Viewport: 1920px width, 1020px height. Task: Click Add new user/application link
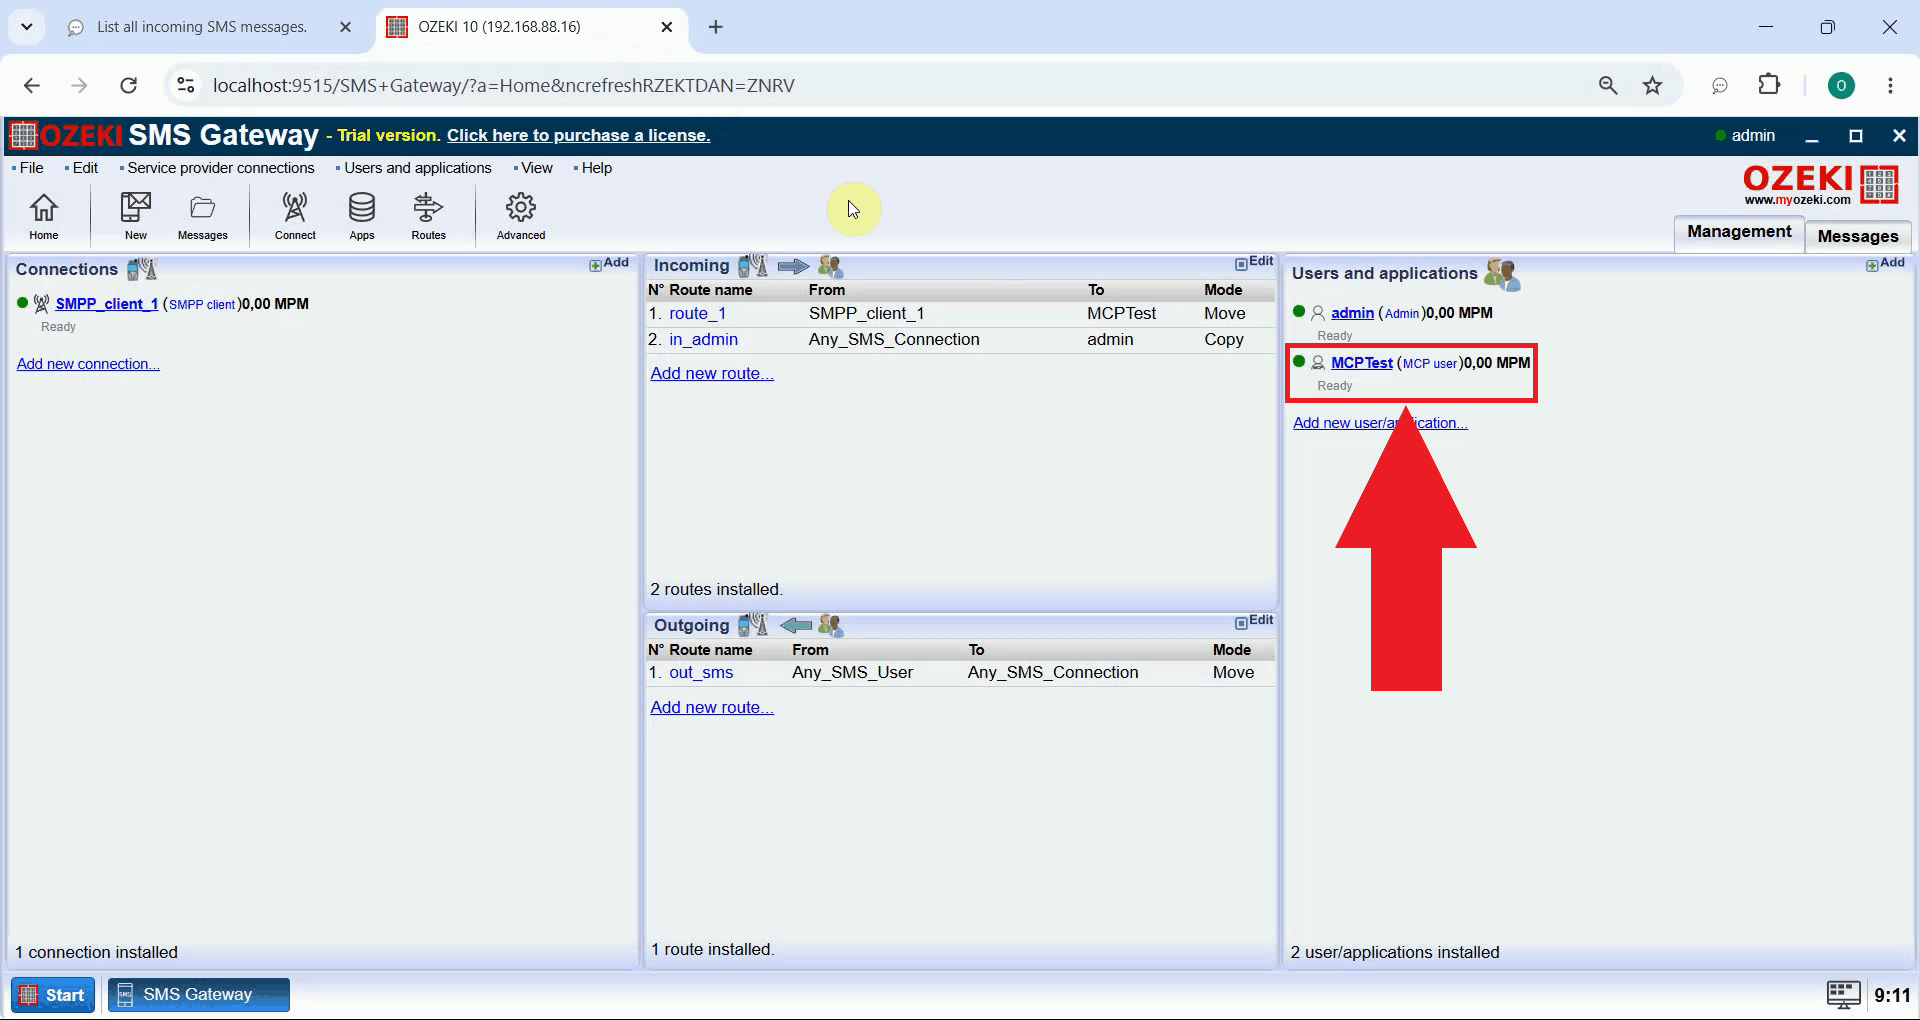pos(1380,423)
